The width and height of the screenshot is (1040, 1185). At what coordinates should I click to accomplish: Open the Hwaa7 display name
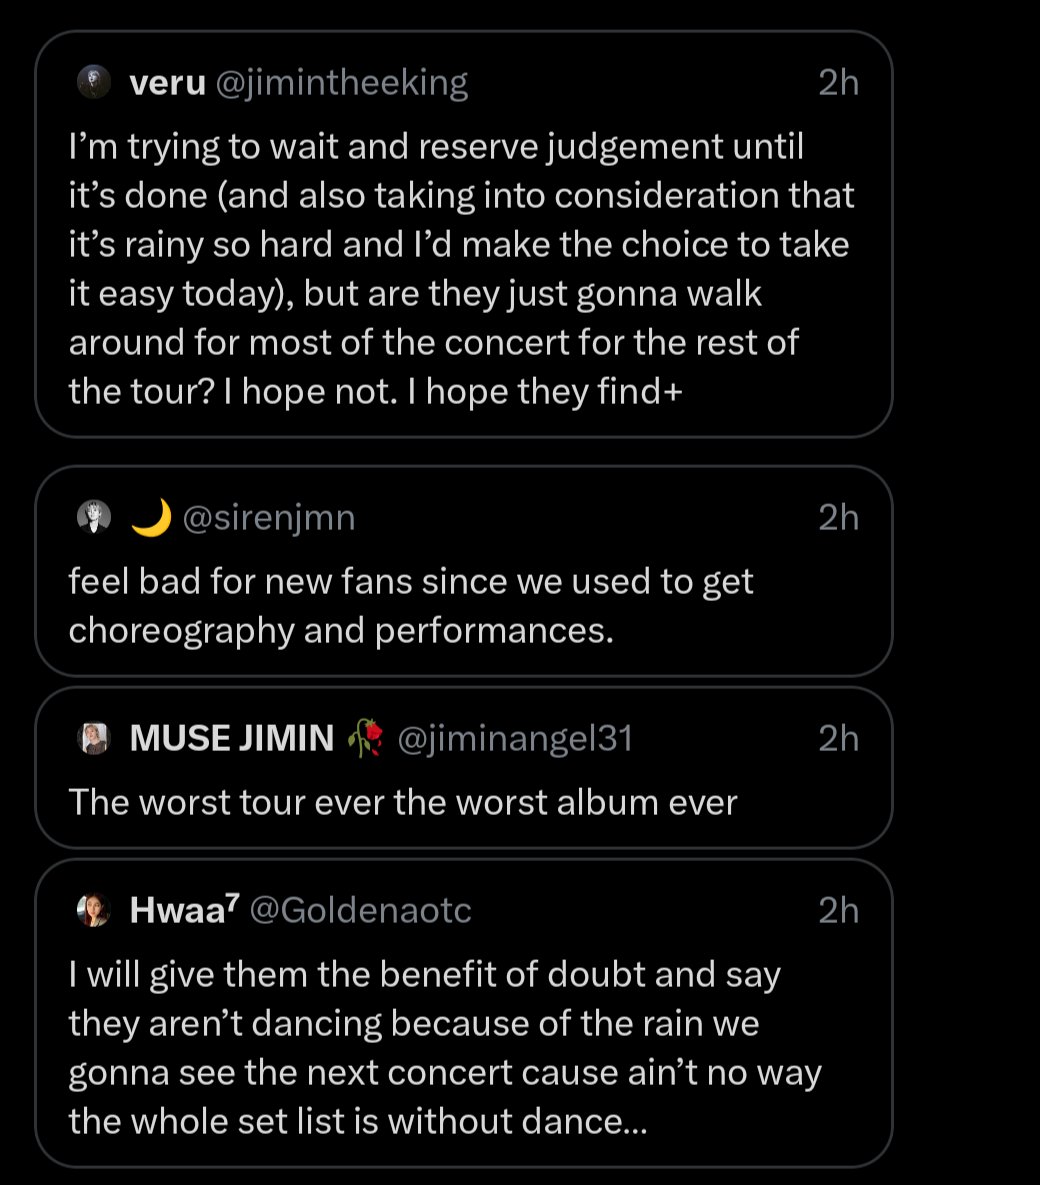184,910
